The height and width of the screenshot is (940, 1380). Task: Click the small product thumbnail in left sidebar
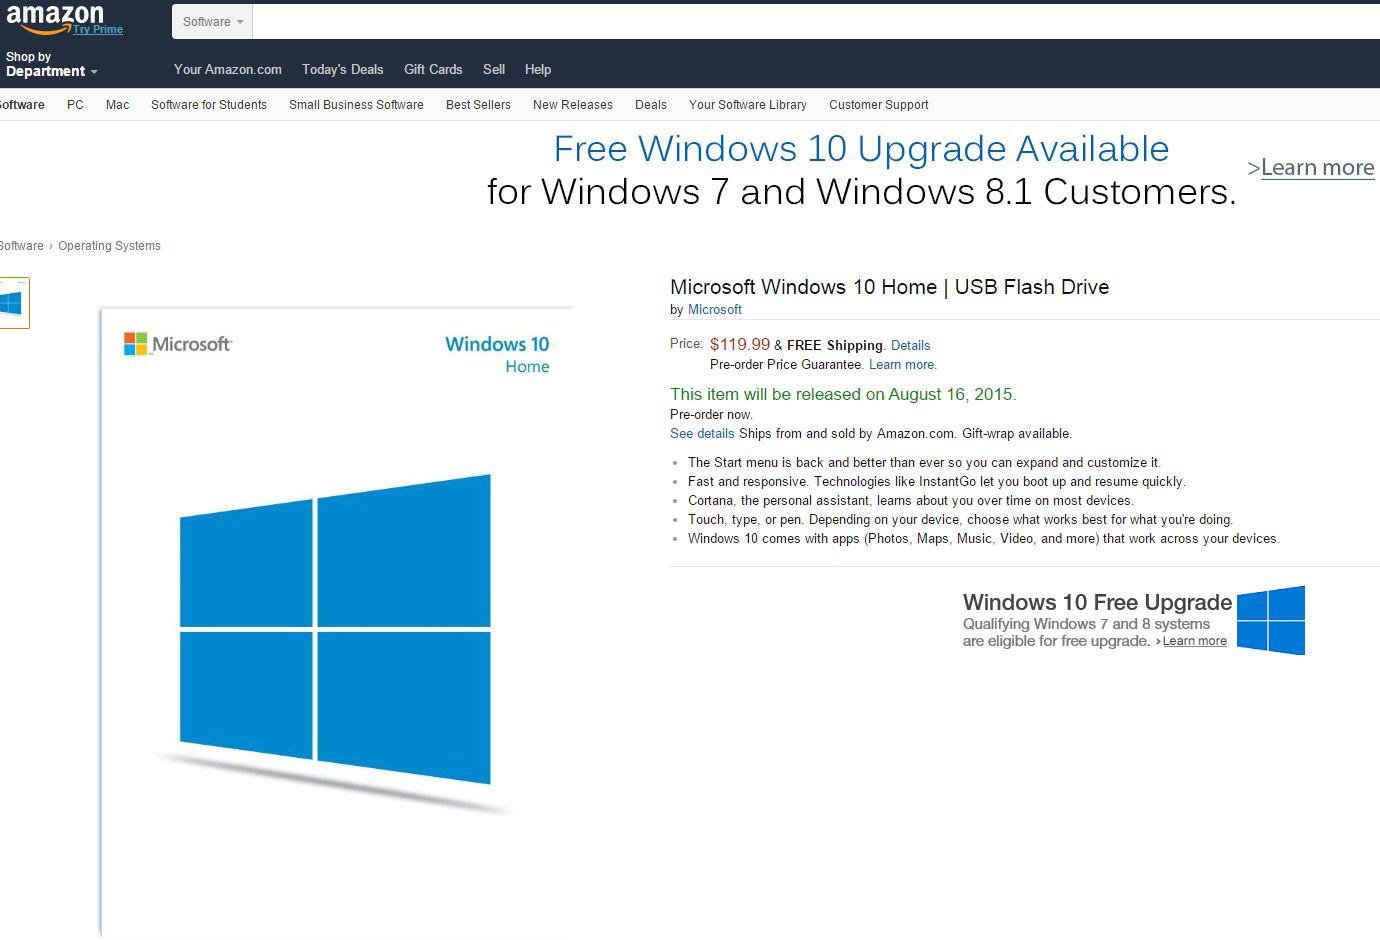coord(12,300)
